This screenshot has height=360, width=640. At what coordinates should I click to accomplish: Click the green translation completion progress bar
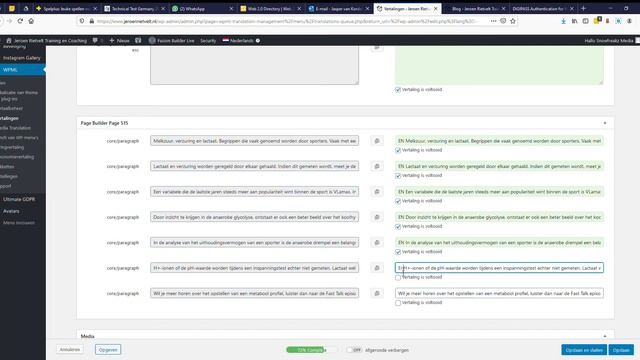312,350
